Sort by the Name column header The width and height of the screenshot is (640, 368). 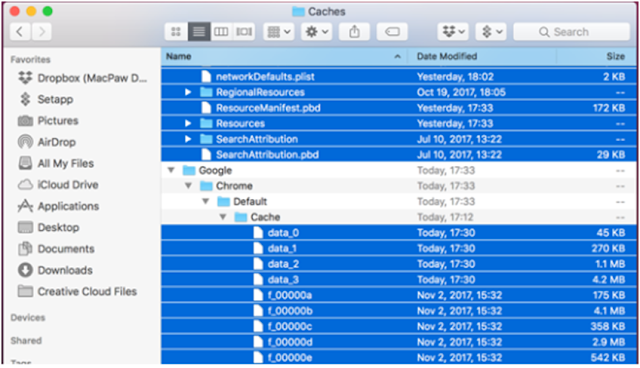click(284, 56)
